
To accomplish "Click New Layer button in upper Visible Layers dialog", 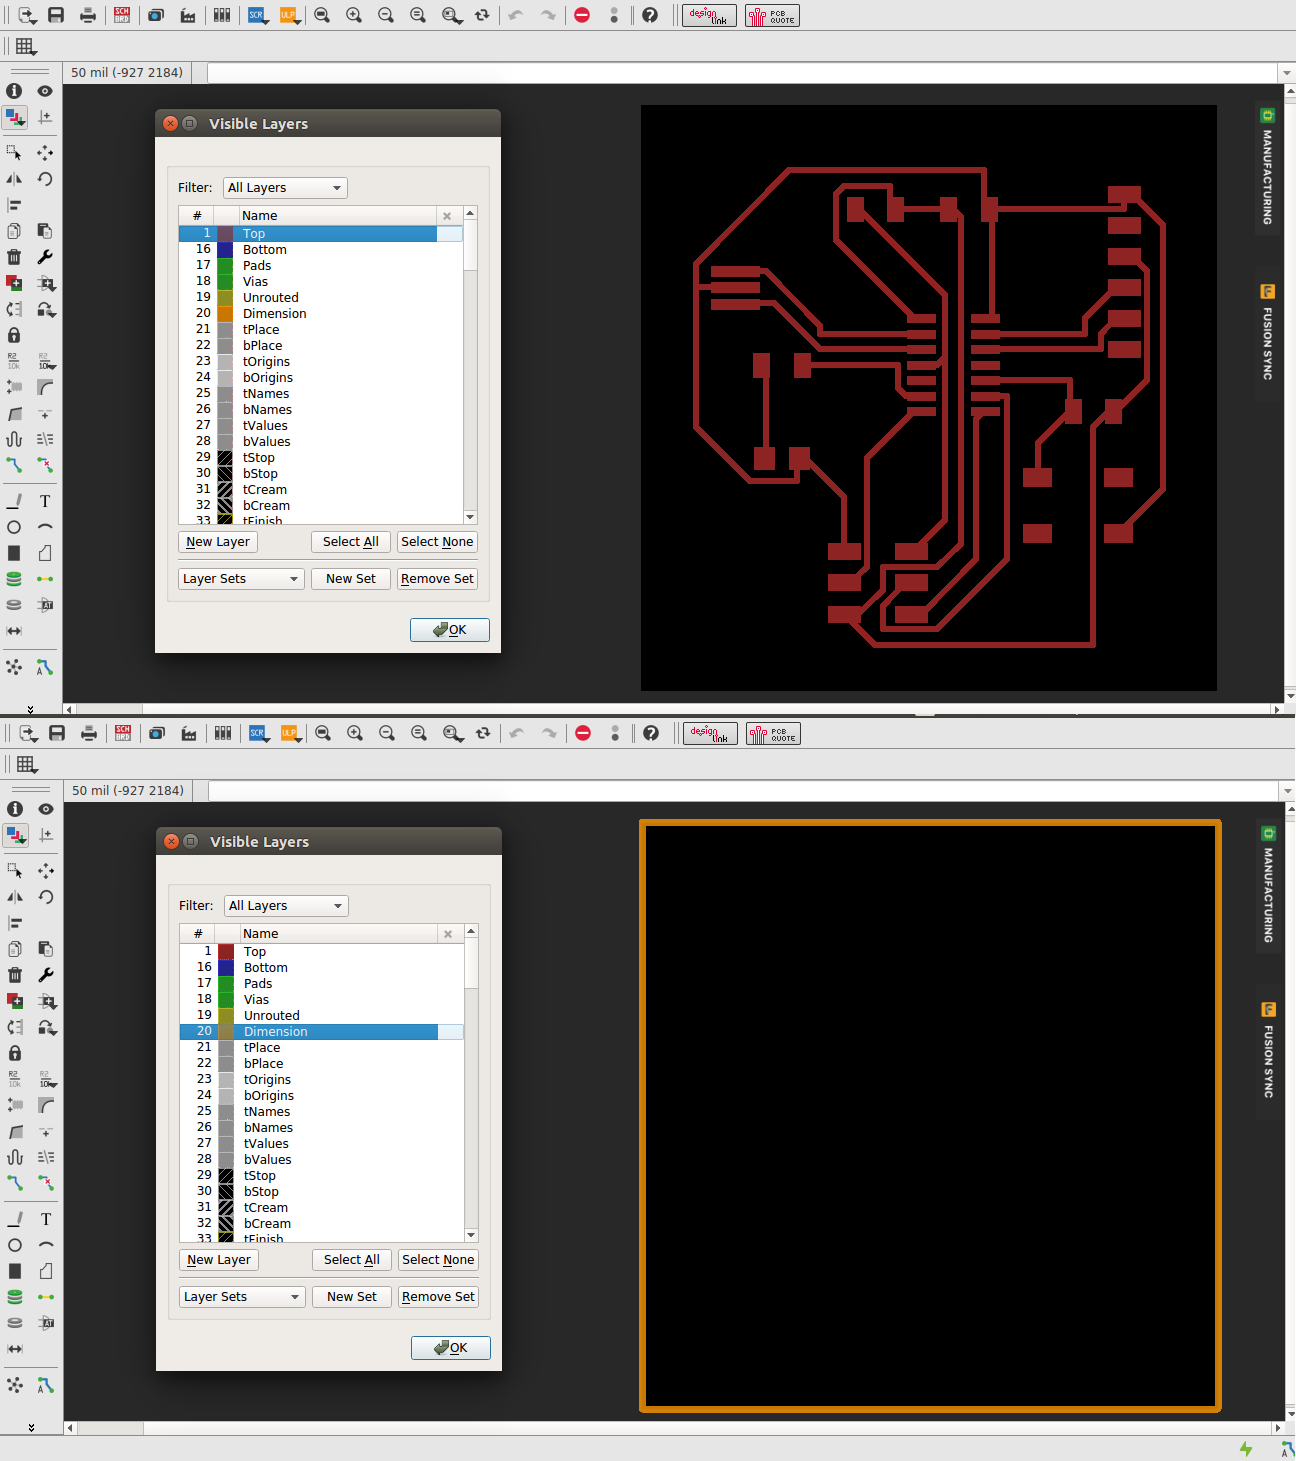I will [x=218, y=542].
